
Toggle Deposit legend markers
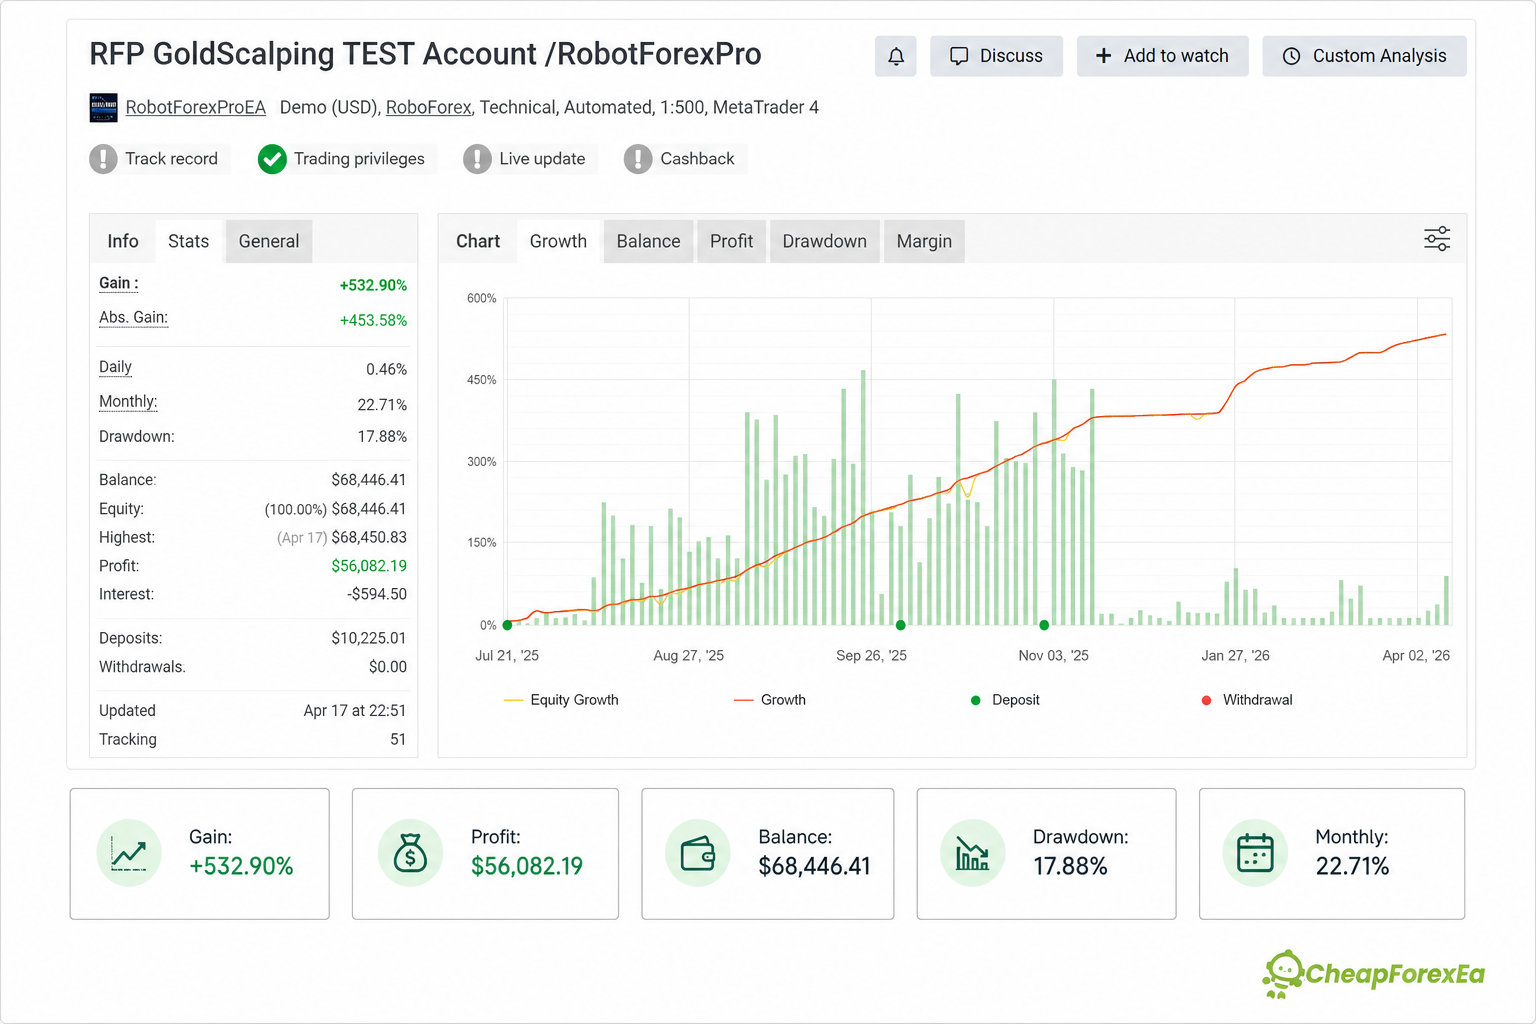(1005, 700)
